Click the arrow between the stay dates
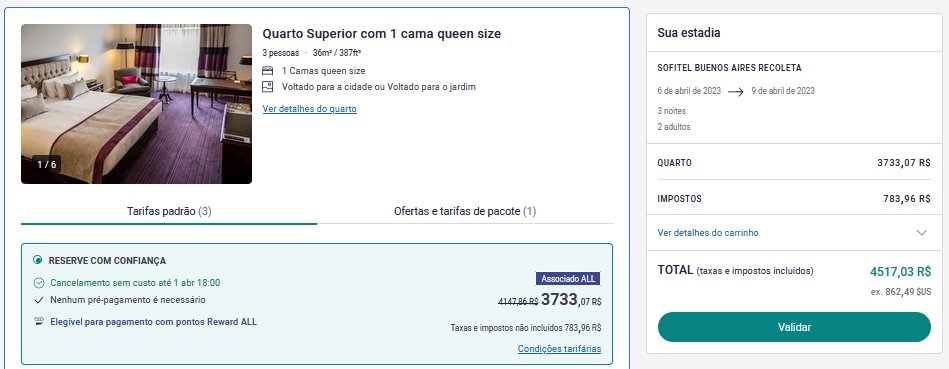 click(735, 92)
